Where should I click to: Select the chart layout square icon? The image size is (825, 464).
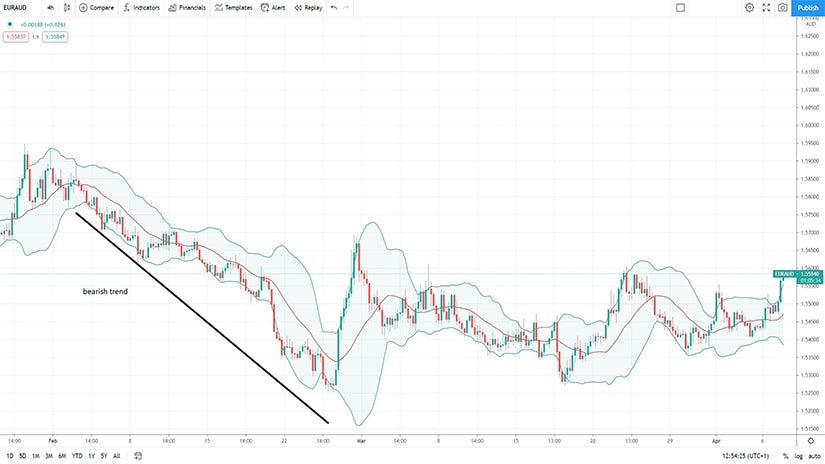point(680,8)
